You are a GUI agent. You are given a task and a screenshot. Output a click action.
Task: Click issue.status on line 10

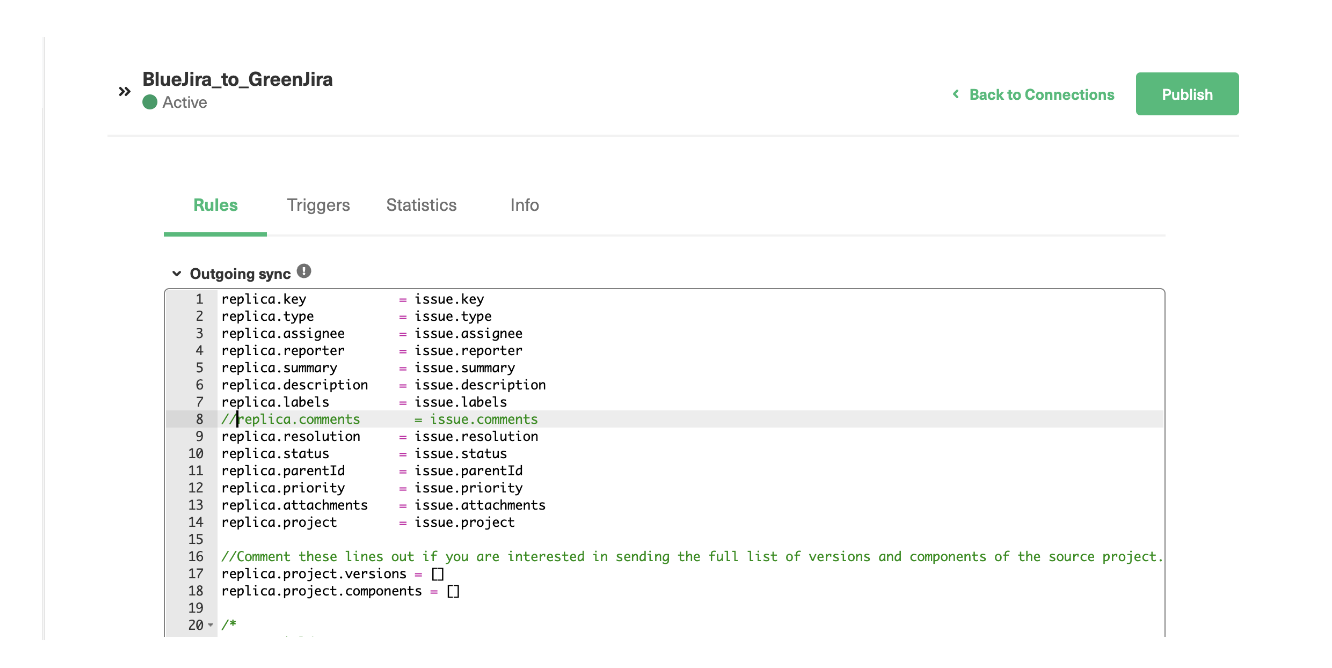click(x=461, y=453)
